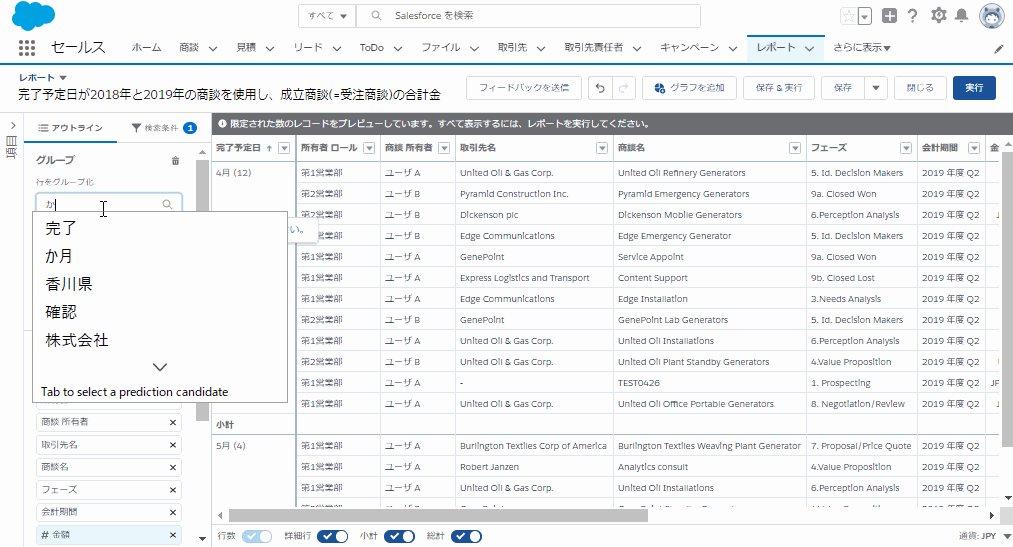
Task: Open the リード nav tab
Action: pyautogui.click(x=308, y=48)
